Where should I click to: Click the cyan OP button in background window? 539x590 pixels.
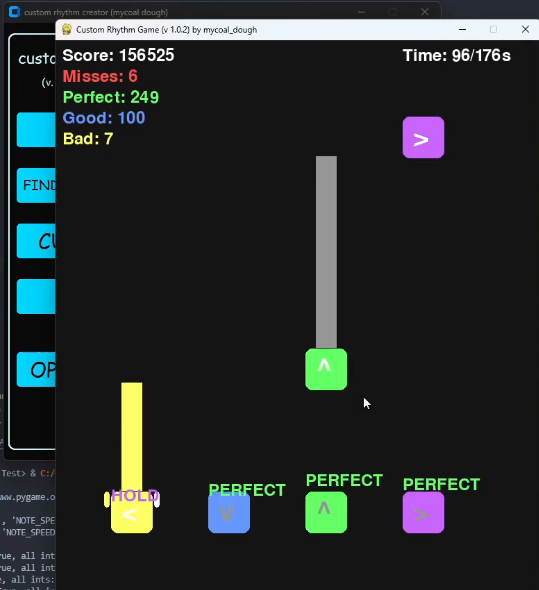36,370
